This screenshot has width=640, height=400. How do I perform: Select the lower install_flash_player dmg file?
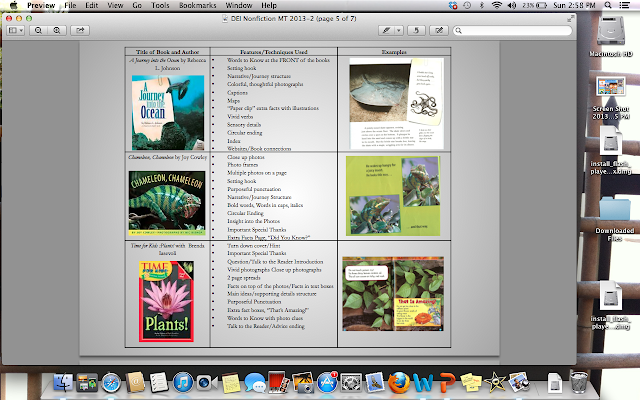point(611,305)
